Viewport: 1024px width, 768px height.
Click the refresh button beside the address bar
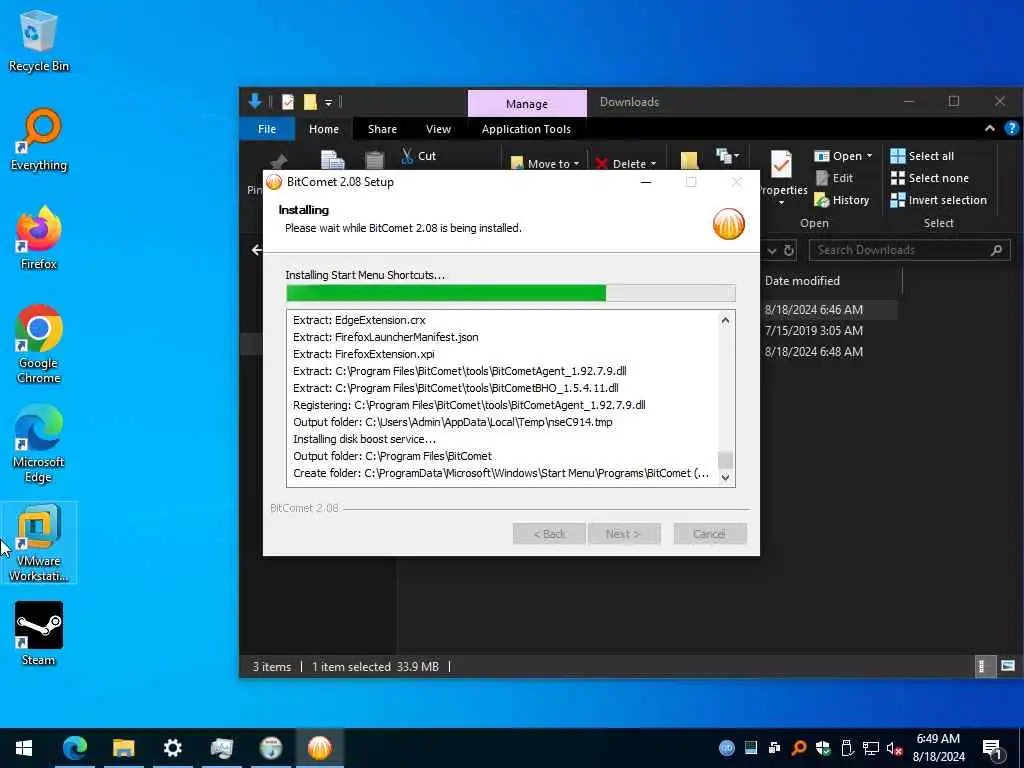[x=789, y=250]
